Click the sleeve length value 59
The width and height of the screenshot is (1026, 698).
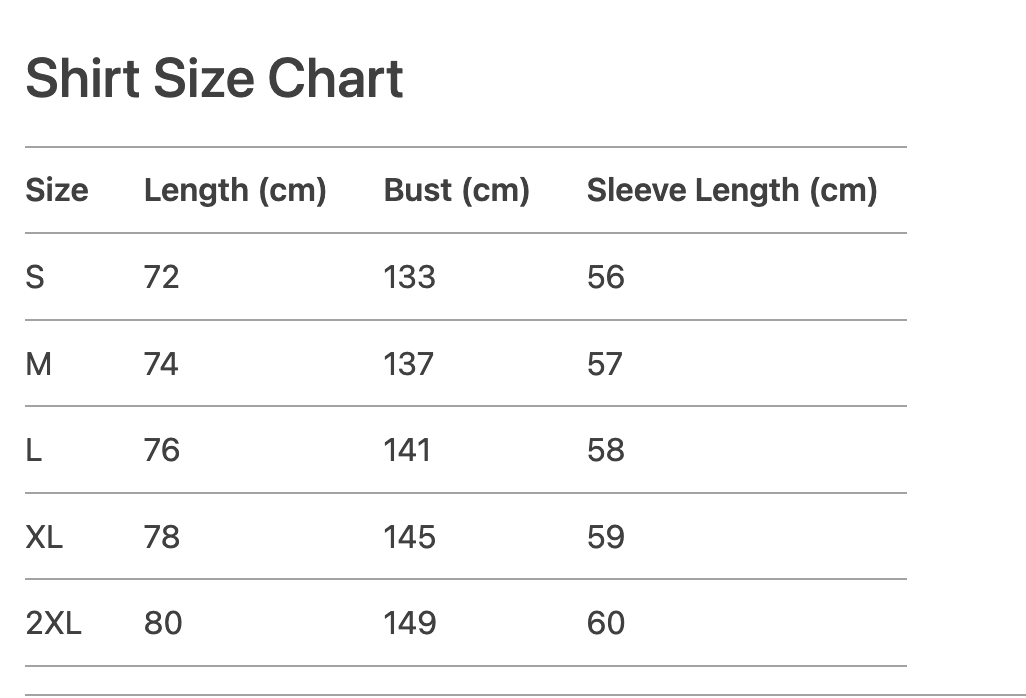tap(606, 537)
